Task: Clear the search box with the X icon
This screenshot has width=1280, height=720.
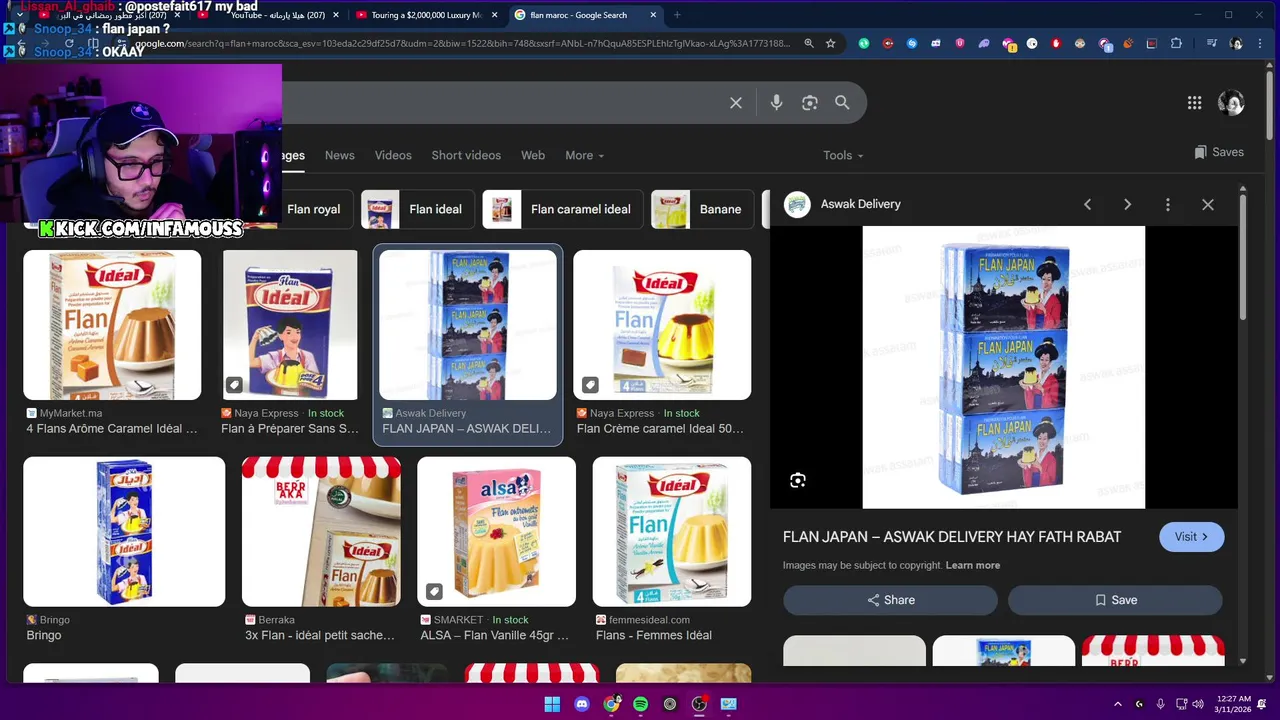Action: [736, 103]
